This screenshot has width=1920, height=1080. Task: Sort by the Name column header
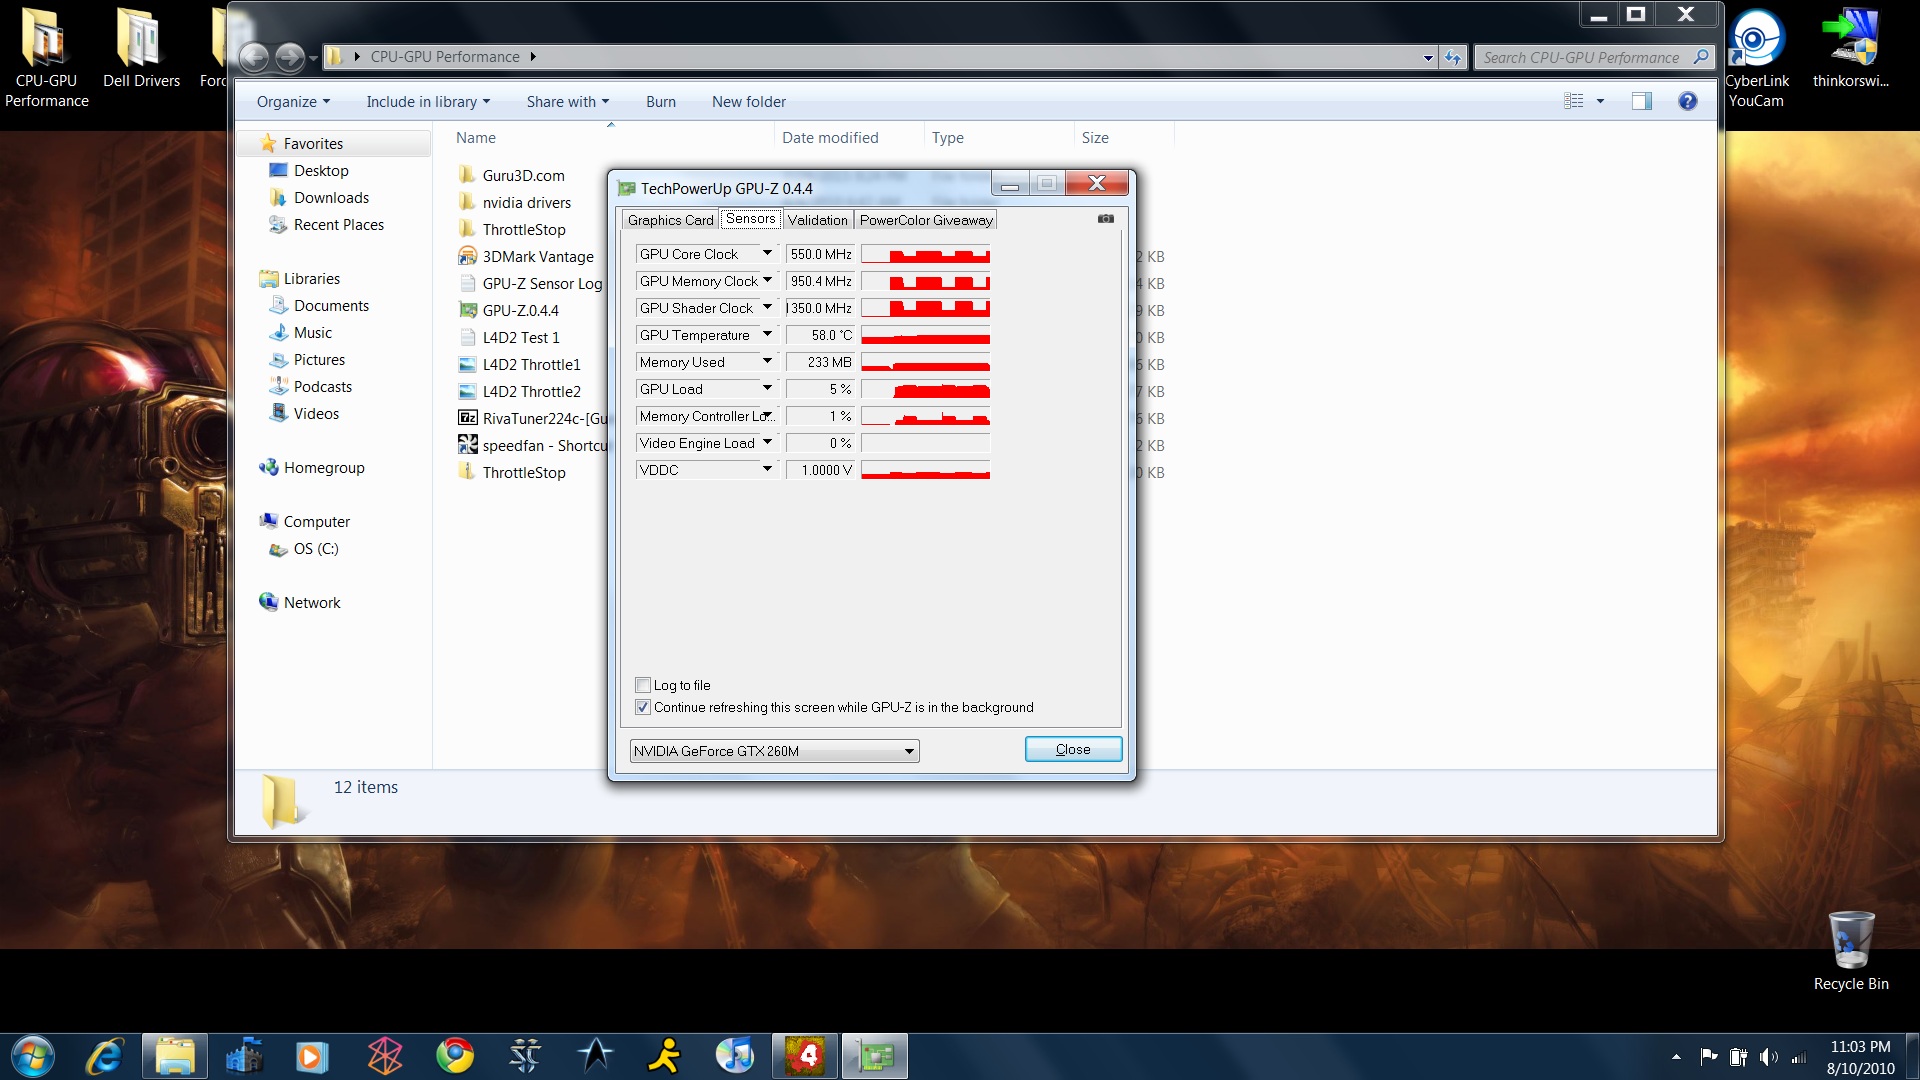tap(476, 138)
